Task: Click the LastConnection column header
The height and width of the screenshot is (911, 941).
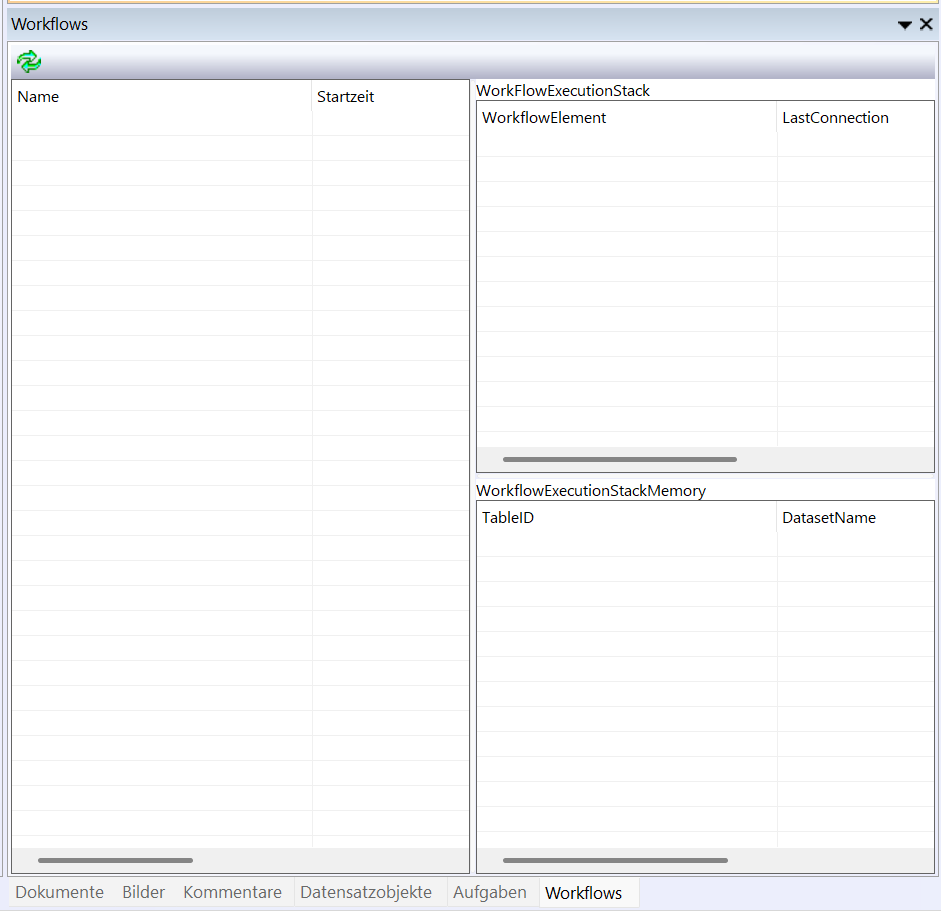Action: [x=854, y=118]
